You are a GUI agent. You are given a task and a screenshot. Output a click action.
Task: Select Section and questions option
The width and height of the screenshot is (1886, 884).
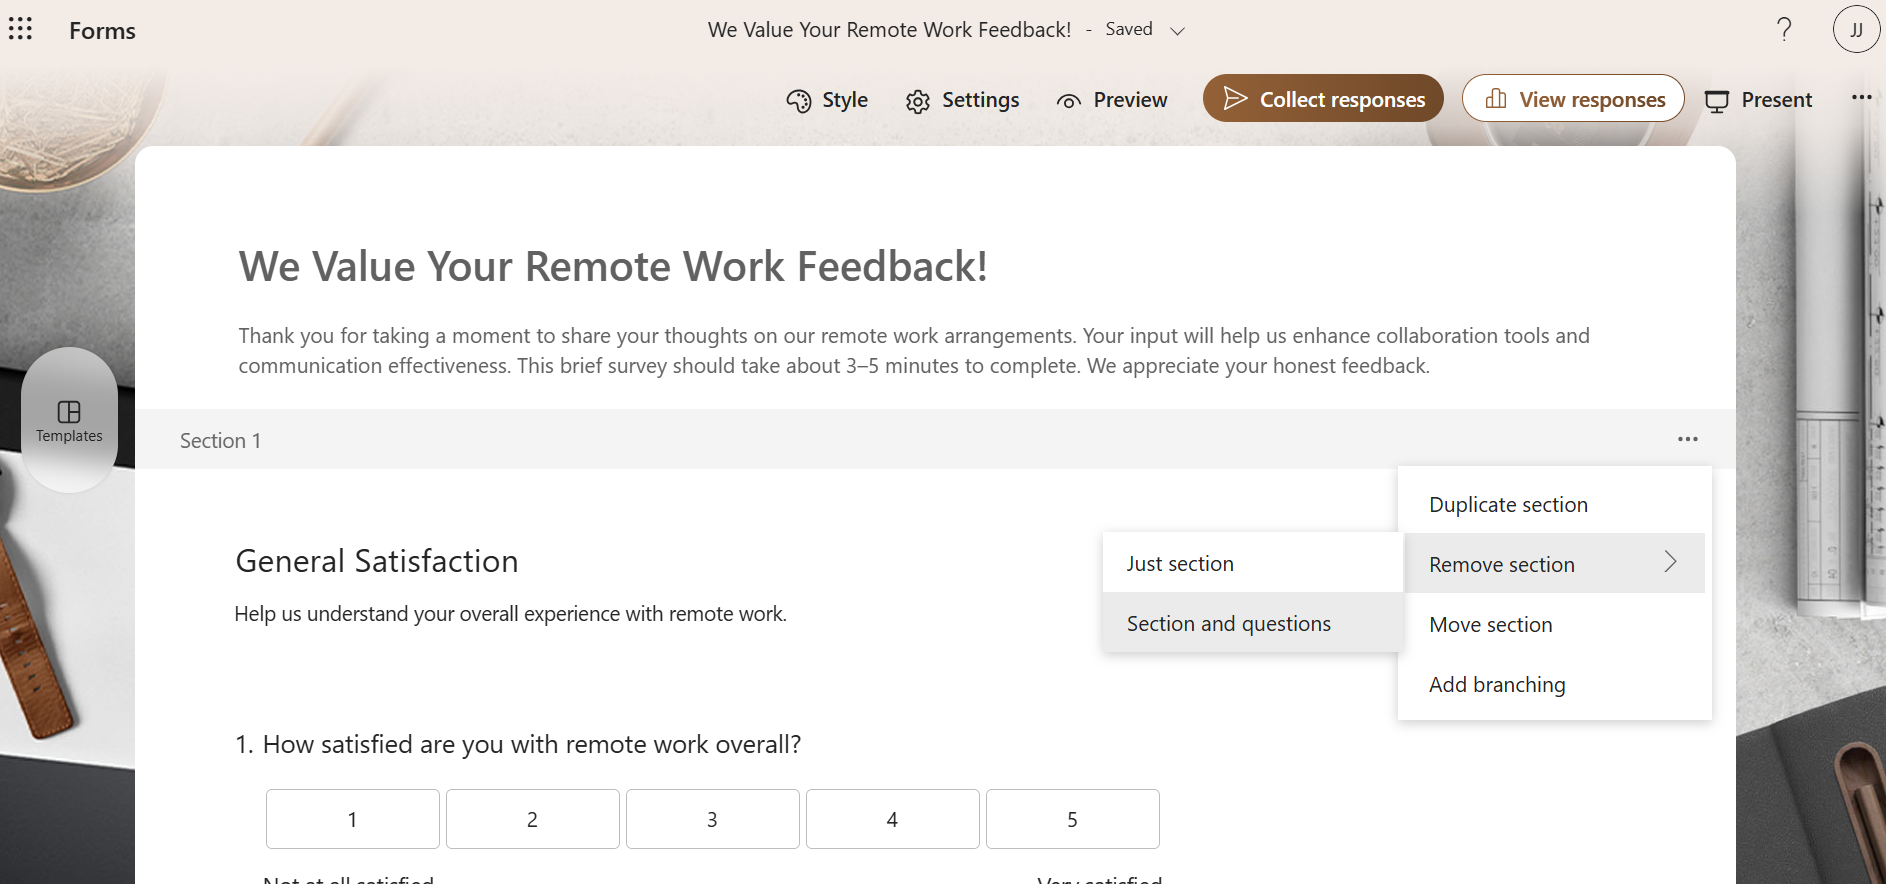[x=1253, y=623]
